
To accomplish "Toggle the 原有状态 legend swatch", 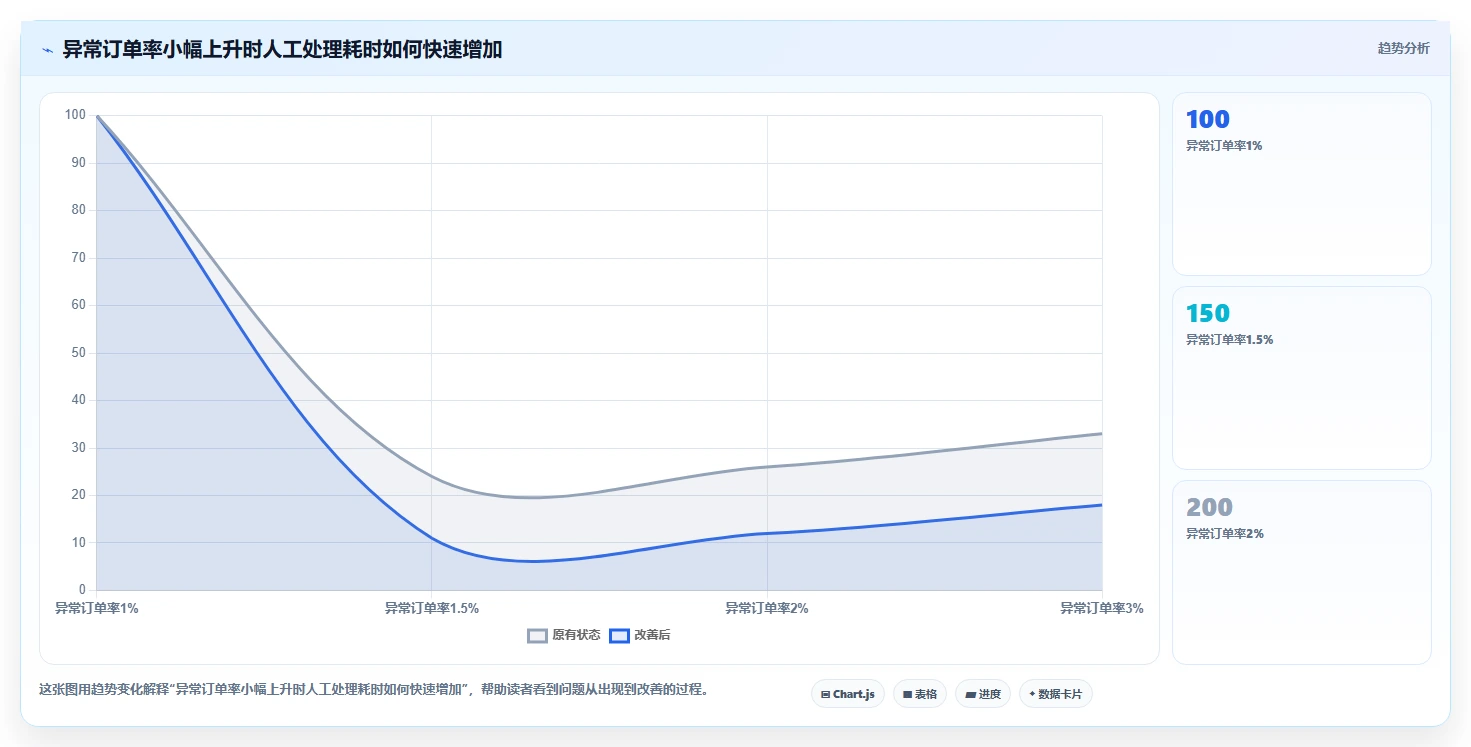I will click(537, 635).
